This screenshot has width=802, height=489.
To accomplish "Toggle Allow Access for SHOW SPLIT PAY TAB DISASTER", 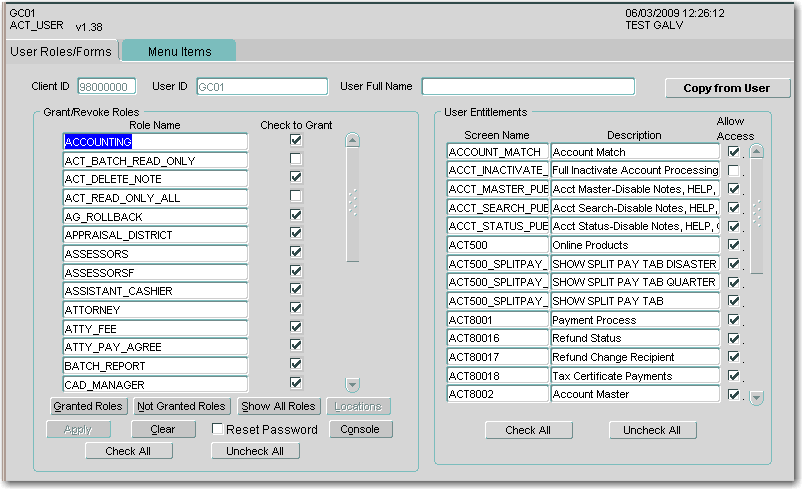I will coord(734,264).
